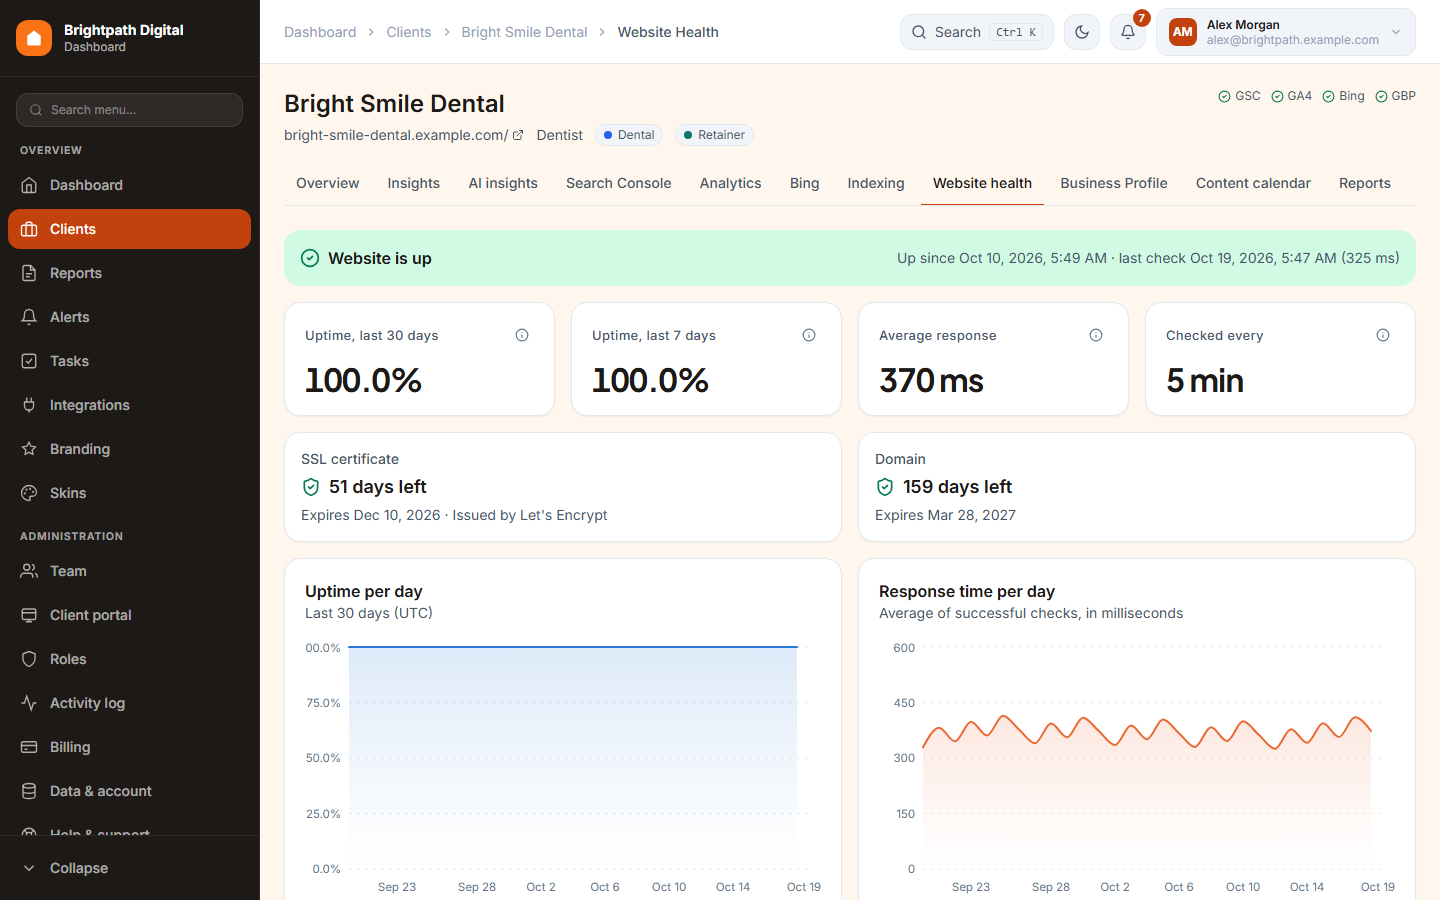Click the Brightpath Digital logo icon
1440x900 pixels.
[34, 38]
